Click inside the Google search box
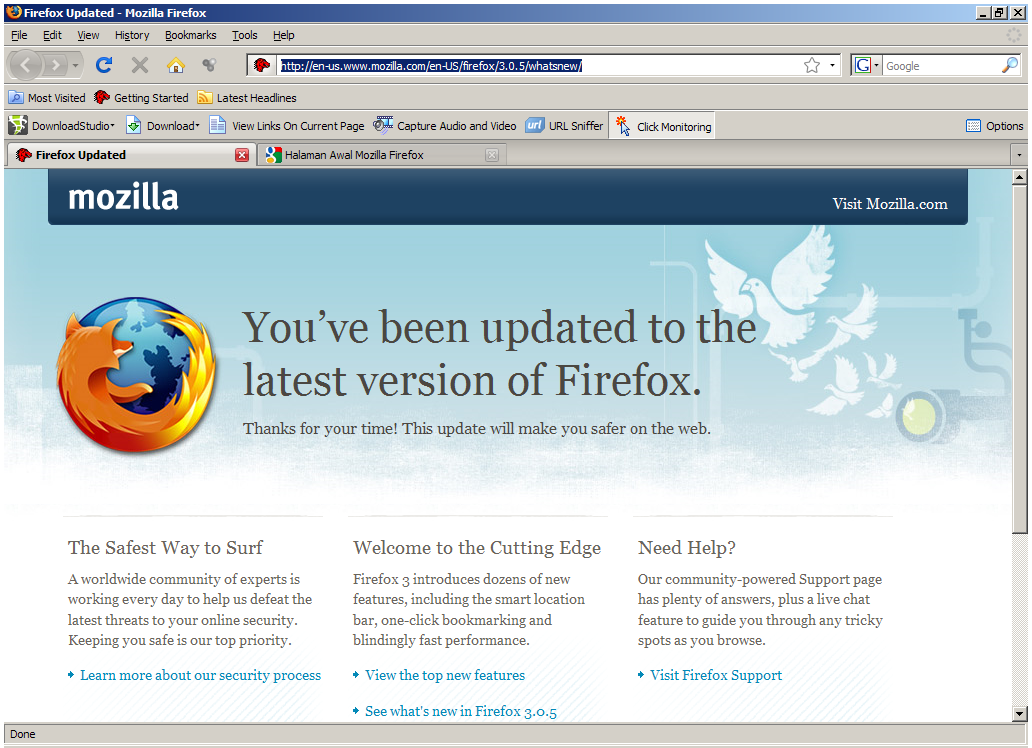1032x748 pixels. tap(941, 66)
